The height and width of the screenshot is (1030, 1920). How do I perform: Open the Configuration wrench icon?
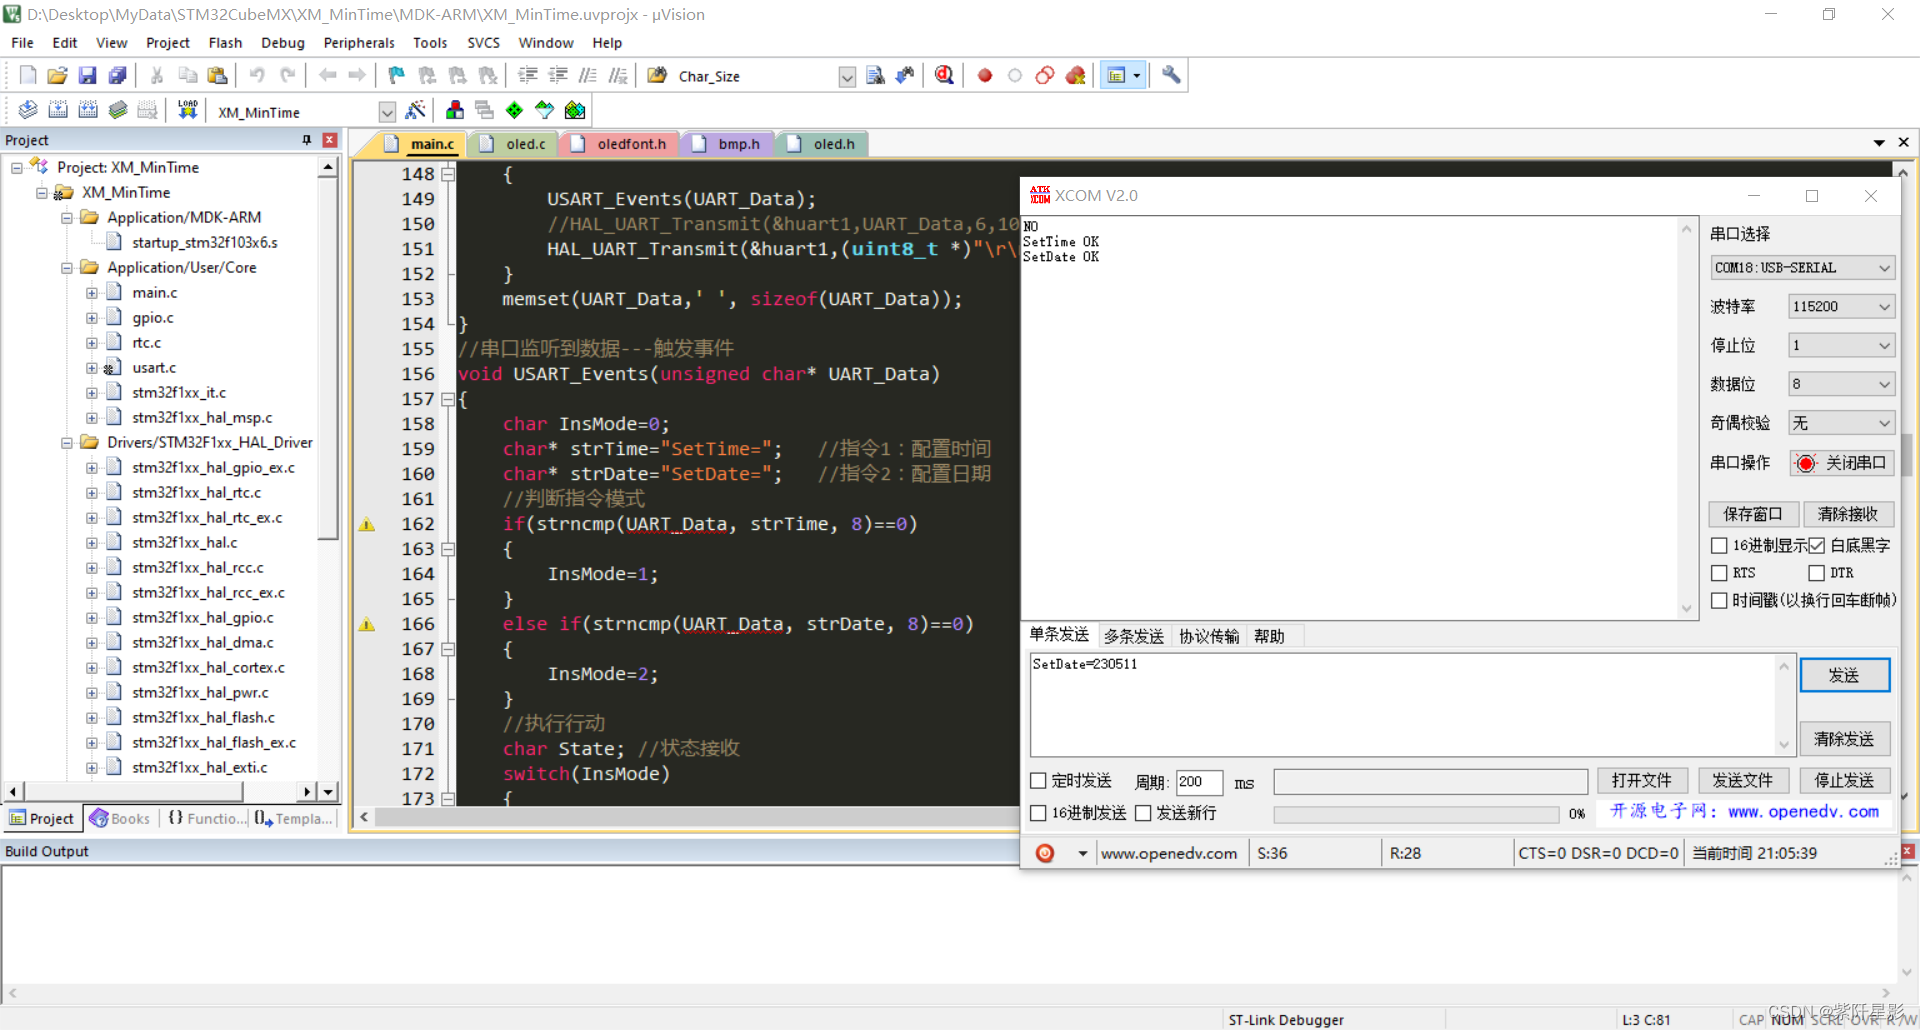click(1171, 76)
